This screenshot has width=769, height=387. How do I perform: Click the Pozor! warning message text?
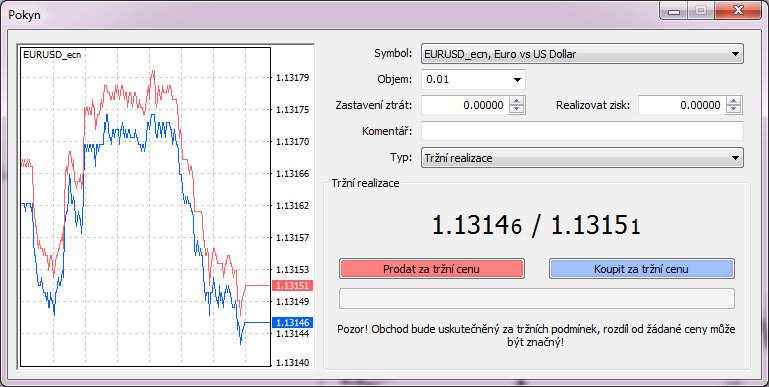[536, 335]
